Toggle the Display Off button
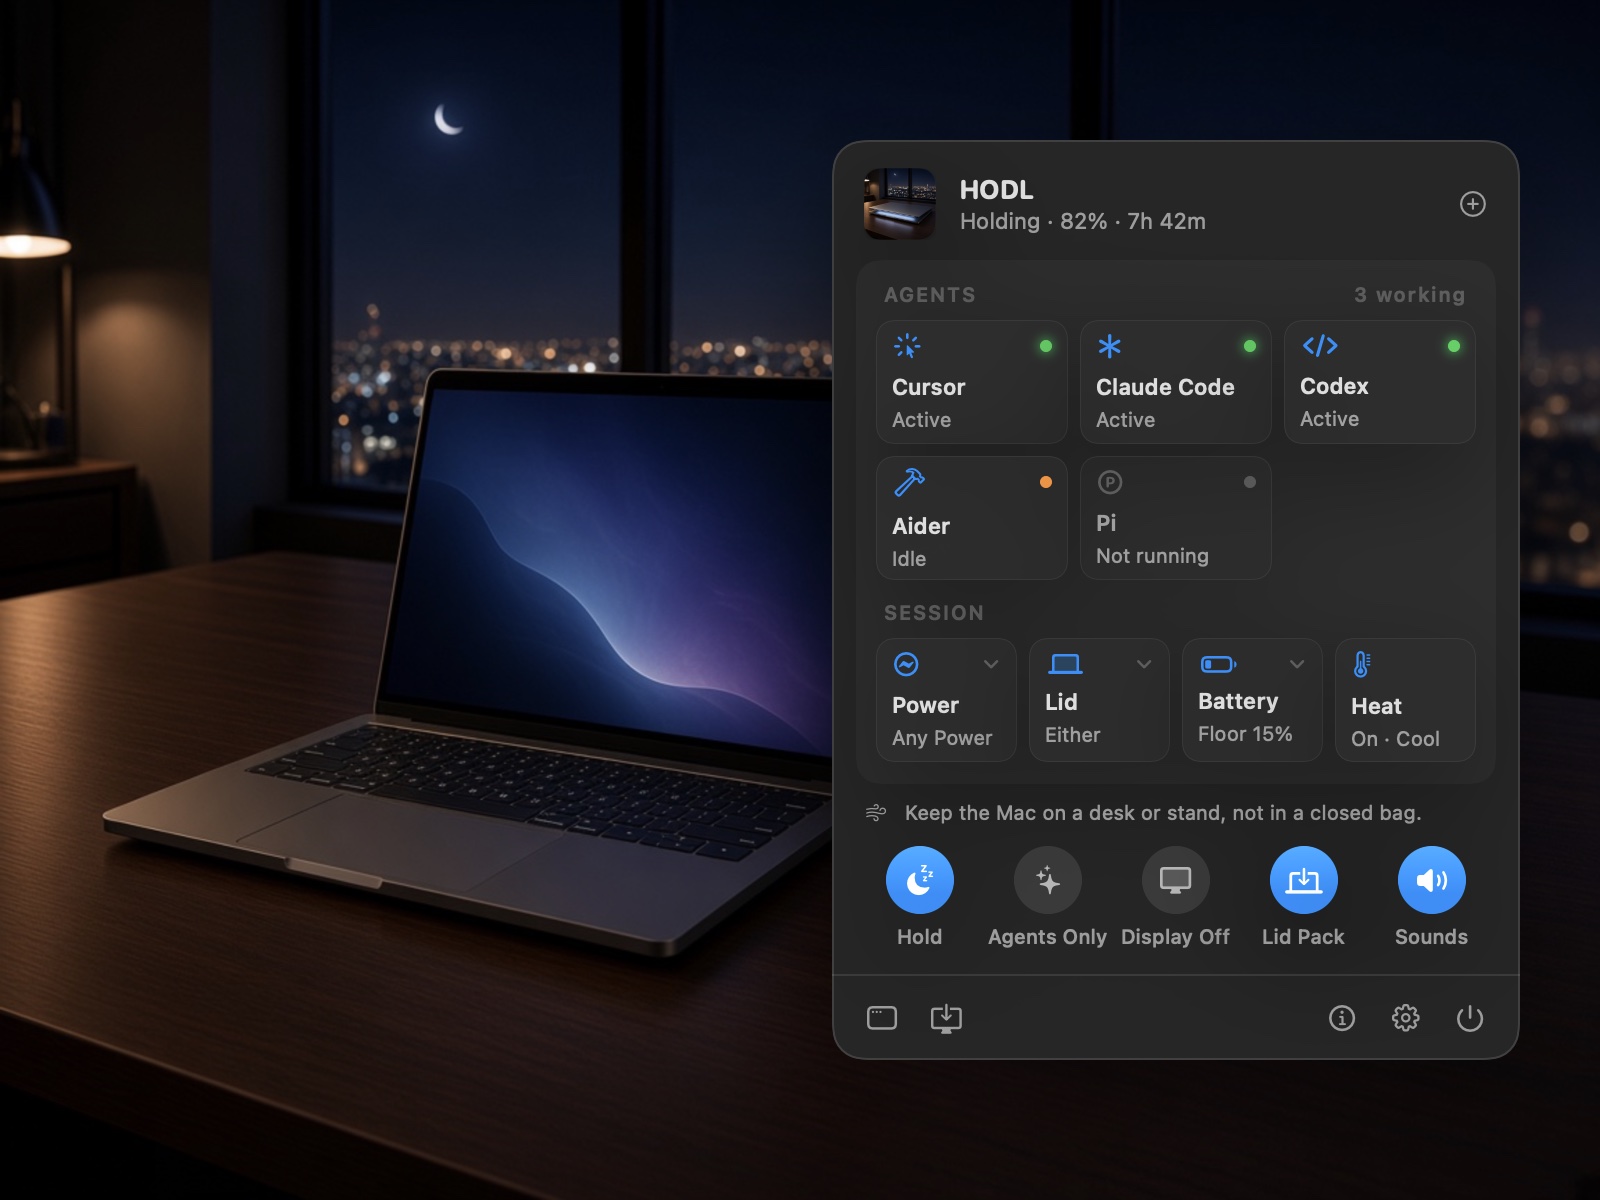 click(1175, 880)
